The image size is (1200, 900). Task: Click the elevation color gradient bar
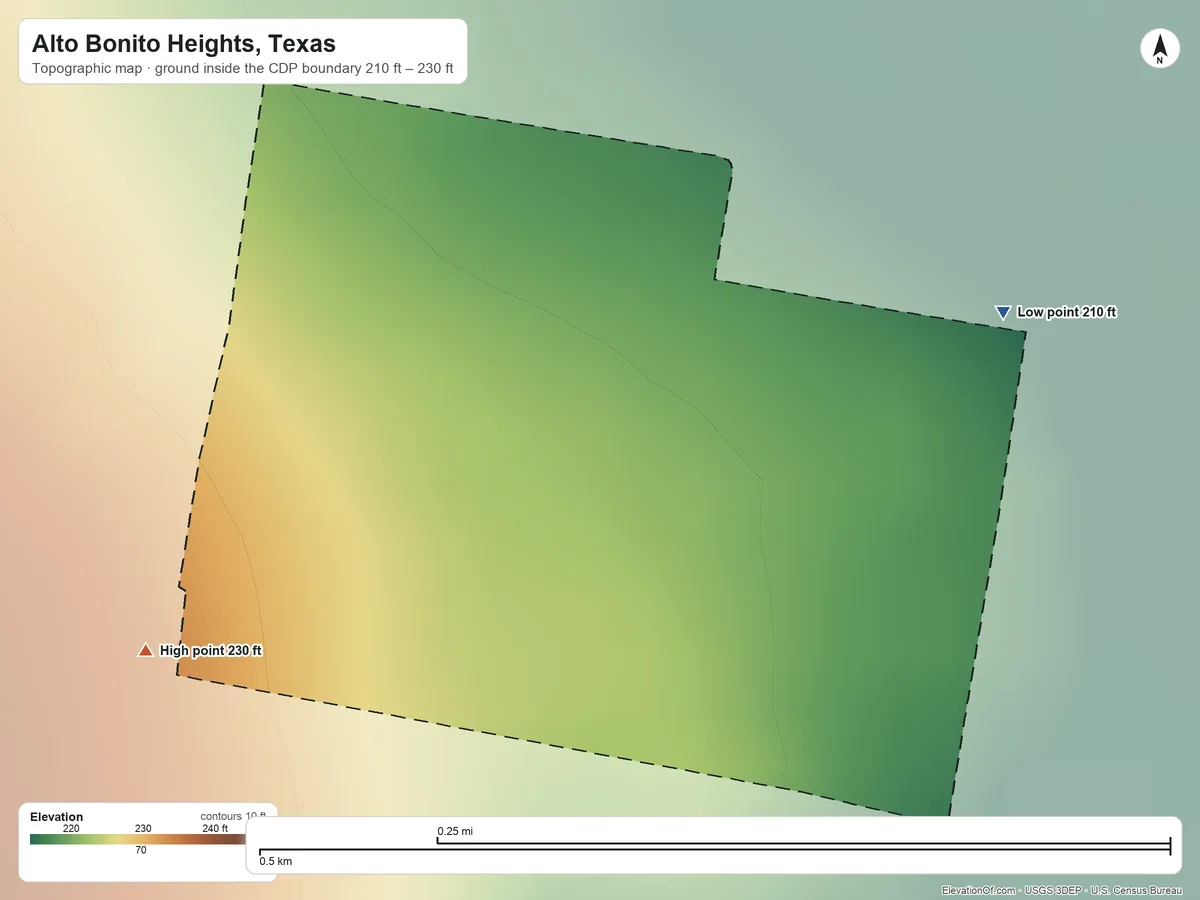(138, 840)
